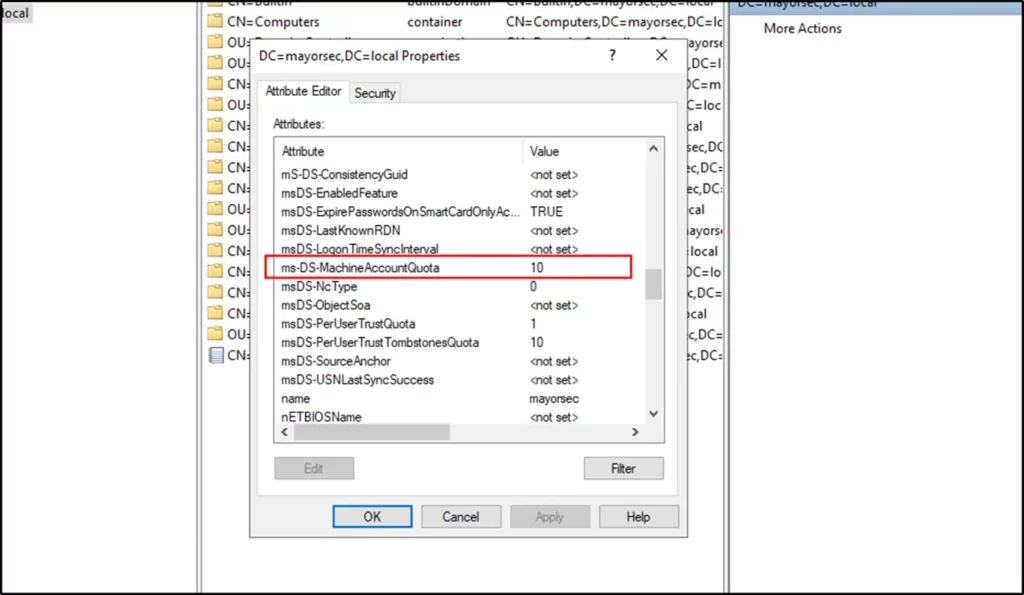This screenshot has width=1024, height=595.
Task: Close the Properties dialog with the X
Action: coord(661,56)
